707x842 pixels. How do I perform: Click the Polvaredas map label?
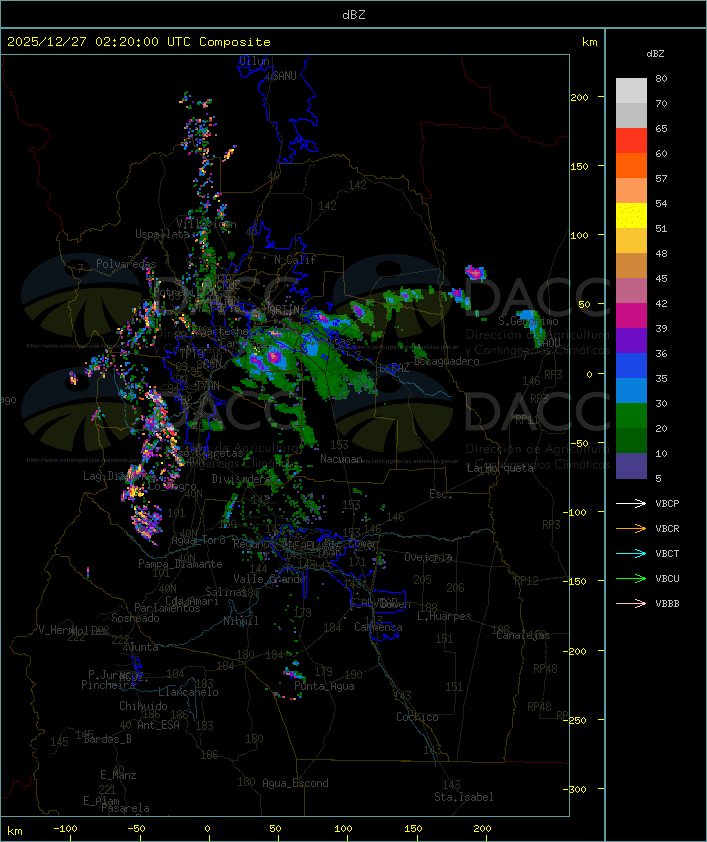pos(126,264)
